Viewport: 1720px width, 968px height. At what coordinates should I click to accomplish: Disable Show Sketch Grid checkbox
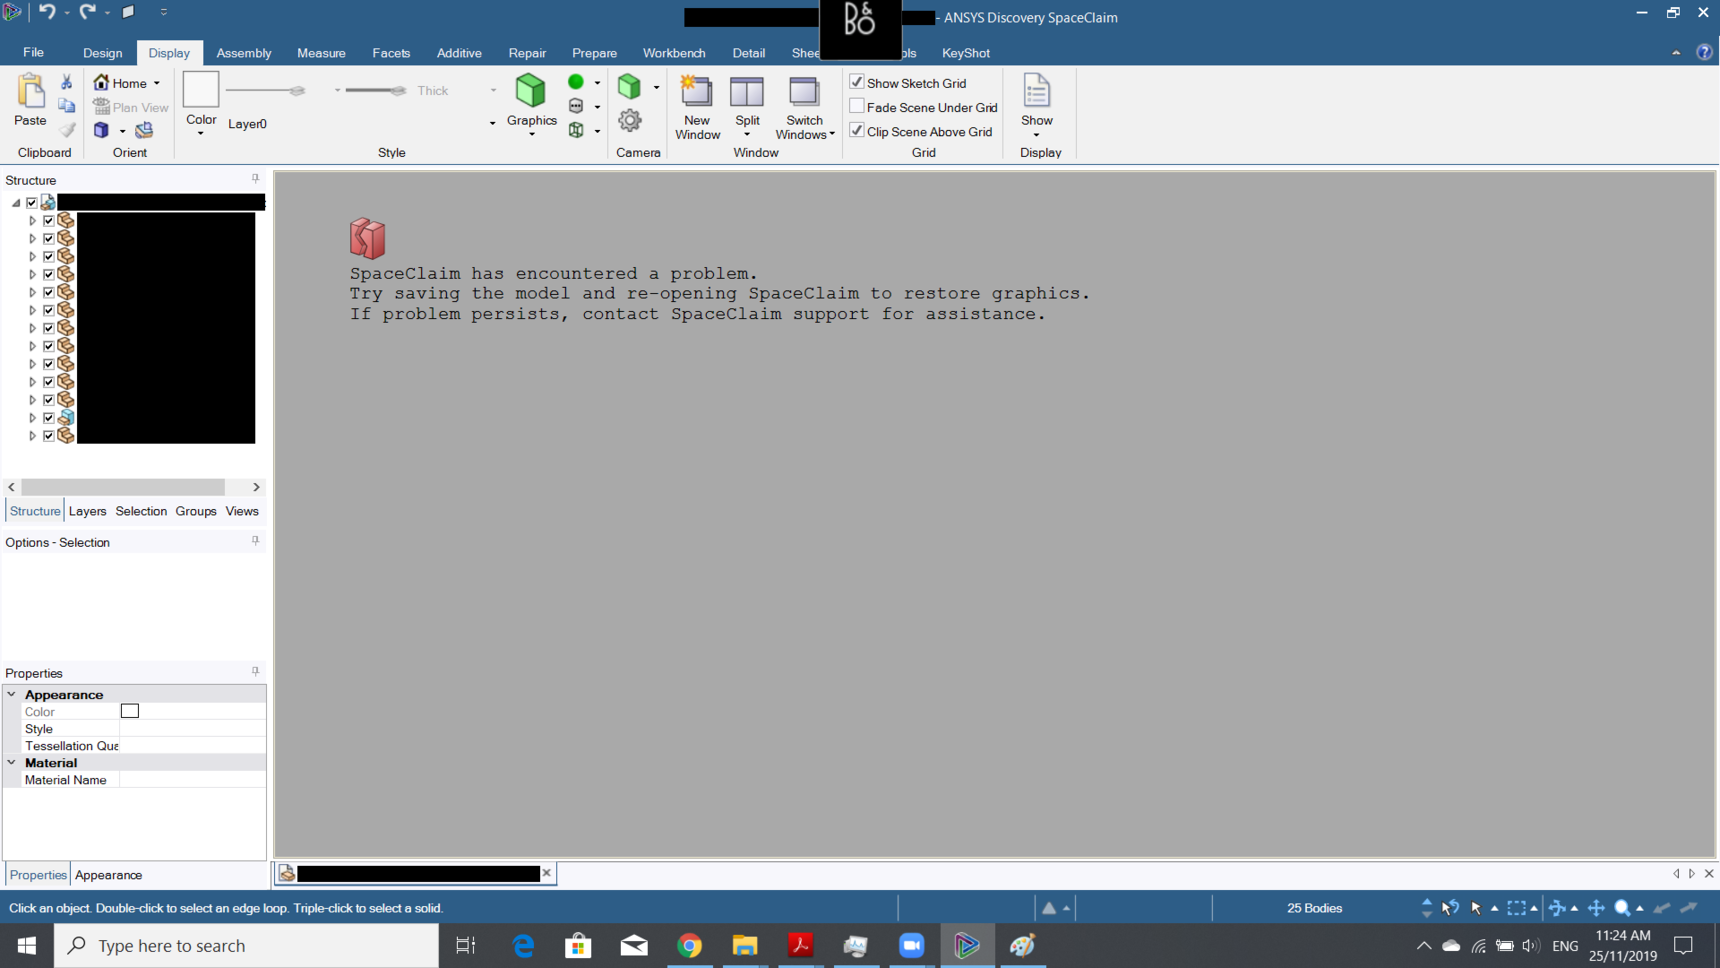coord(857,82)
